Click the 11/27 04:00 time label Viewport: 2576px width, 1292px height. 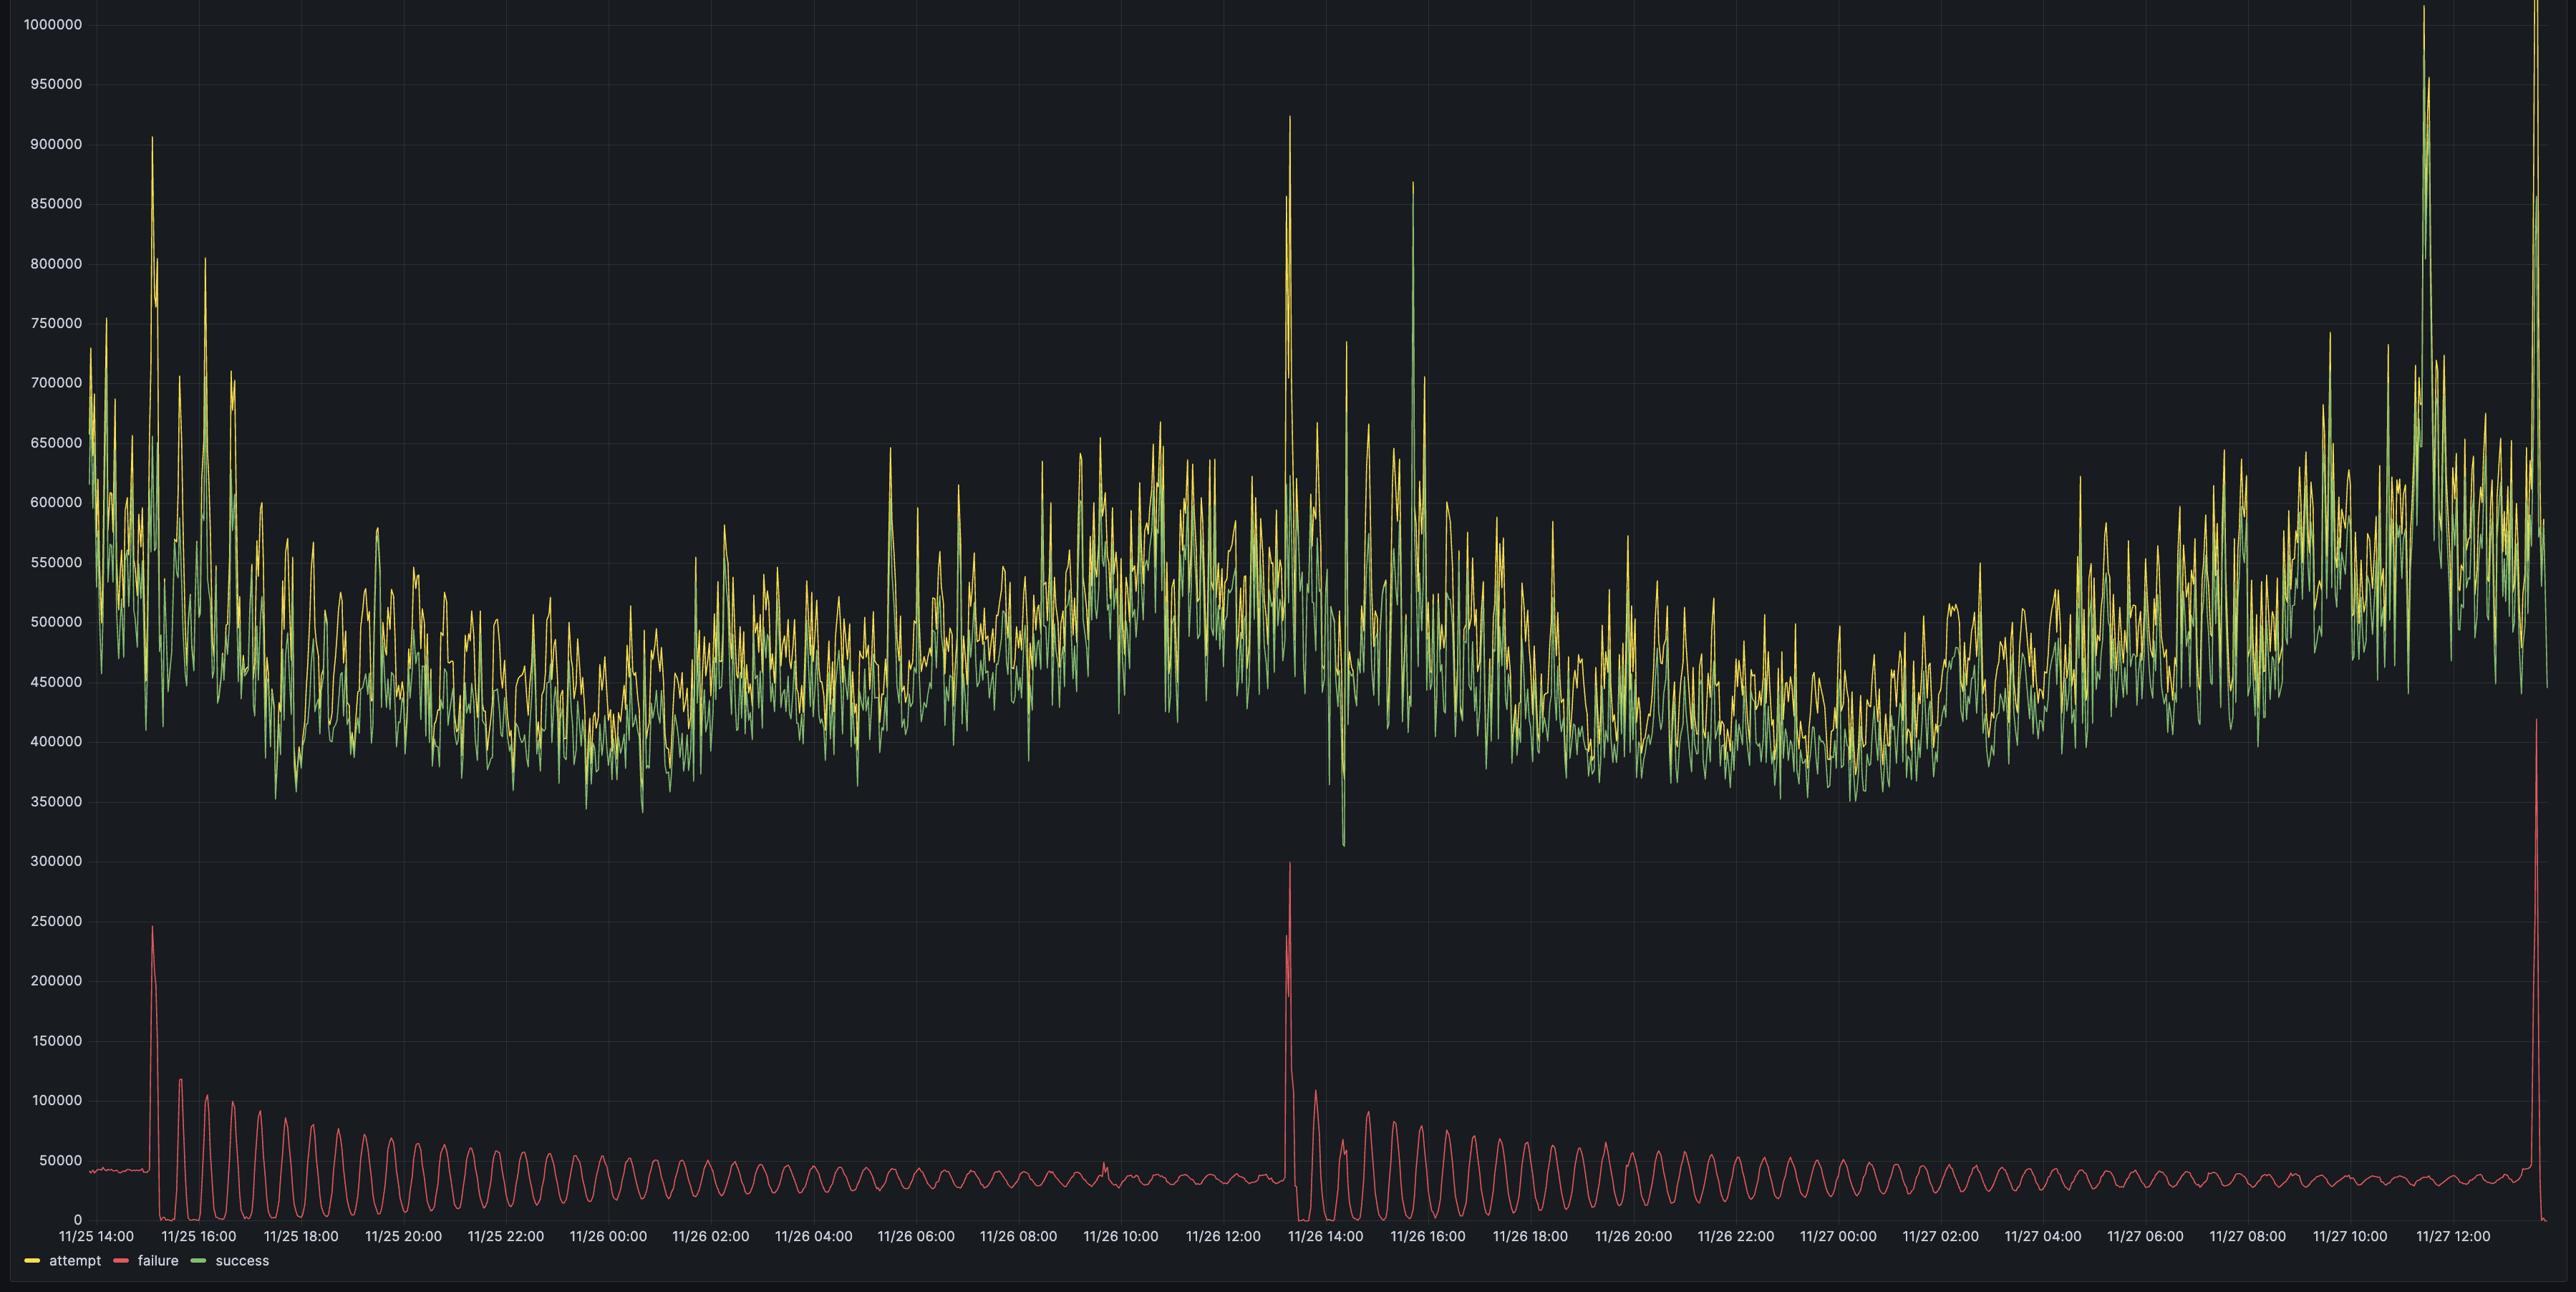[2043, 1237]
